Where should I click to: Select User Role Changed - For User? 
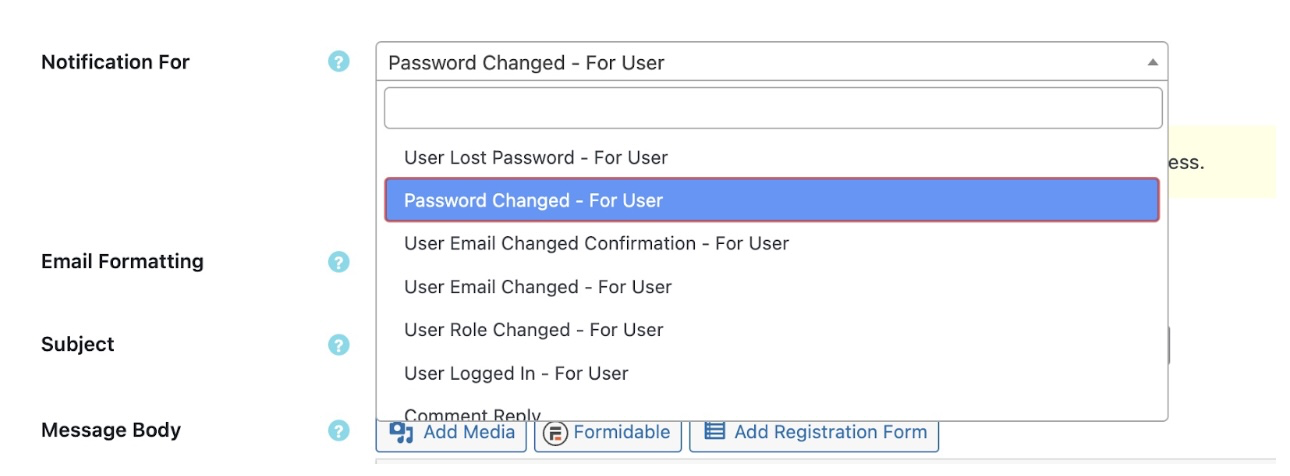click(x=534, y=330)
